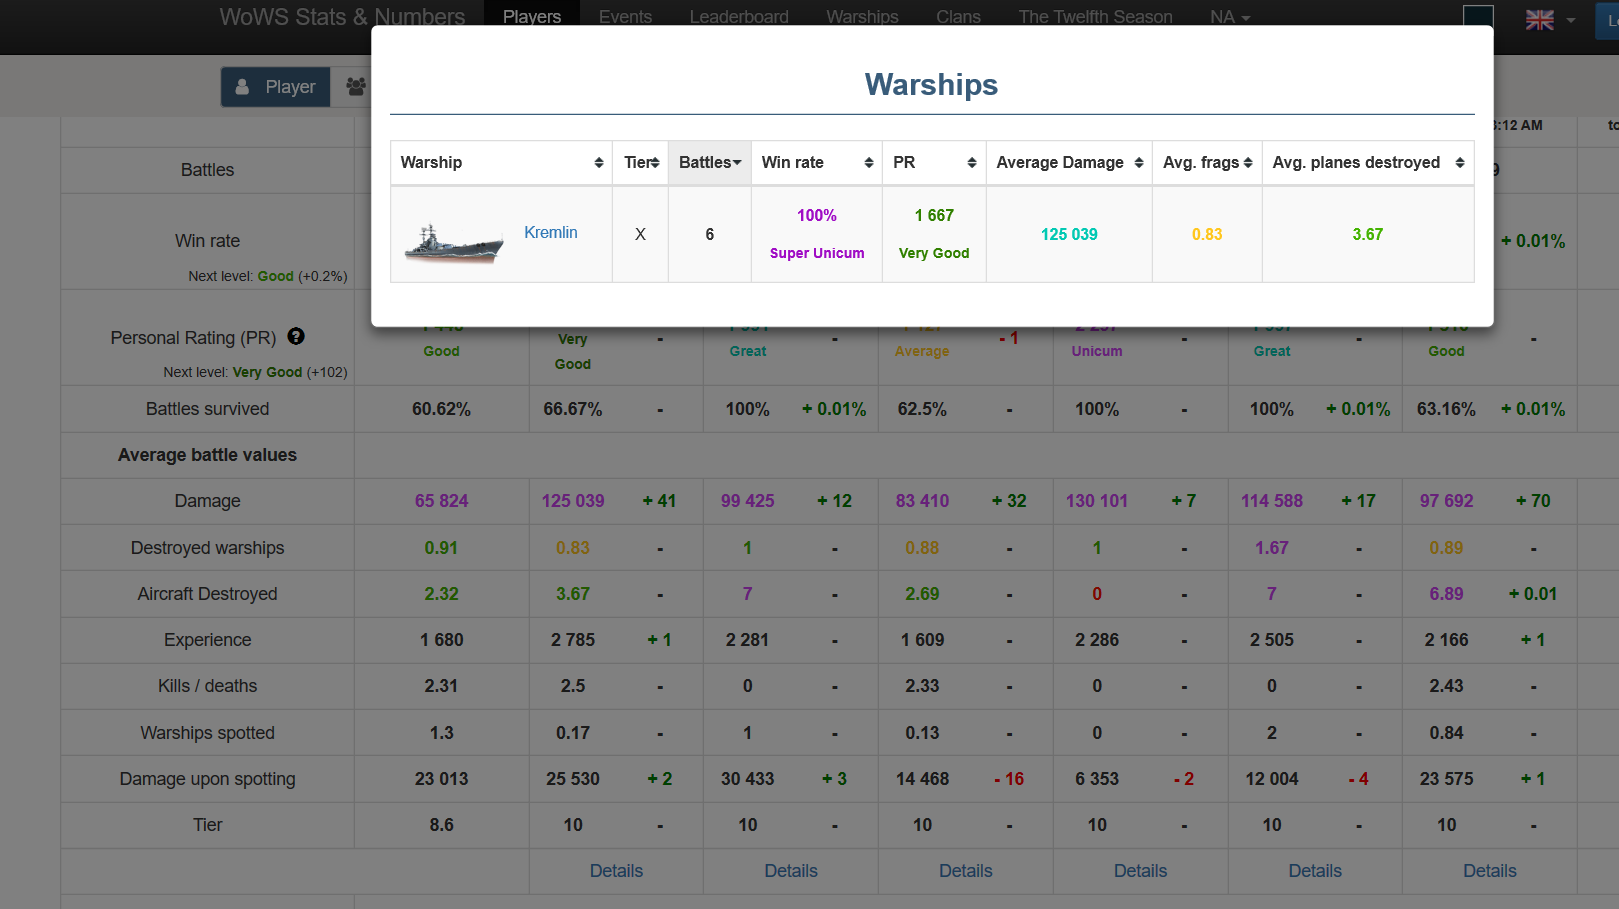Image resolution: width=1619 pixels, height=909 pixels.
Task: Go to the Leaderboard menu item
Action: (x=739, y=17)
